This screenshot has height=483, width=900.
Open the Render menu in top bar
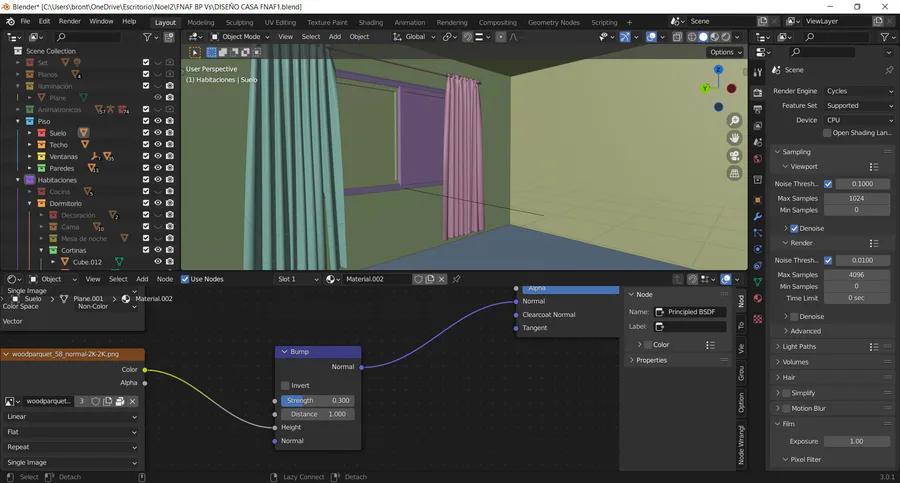click(70, 21)
